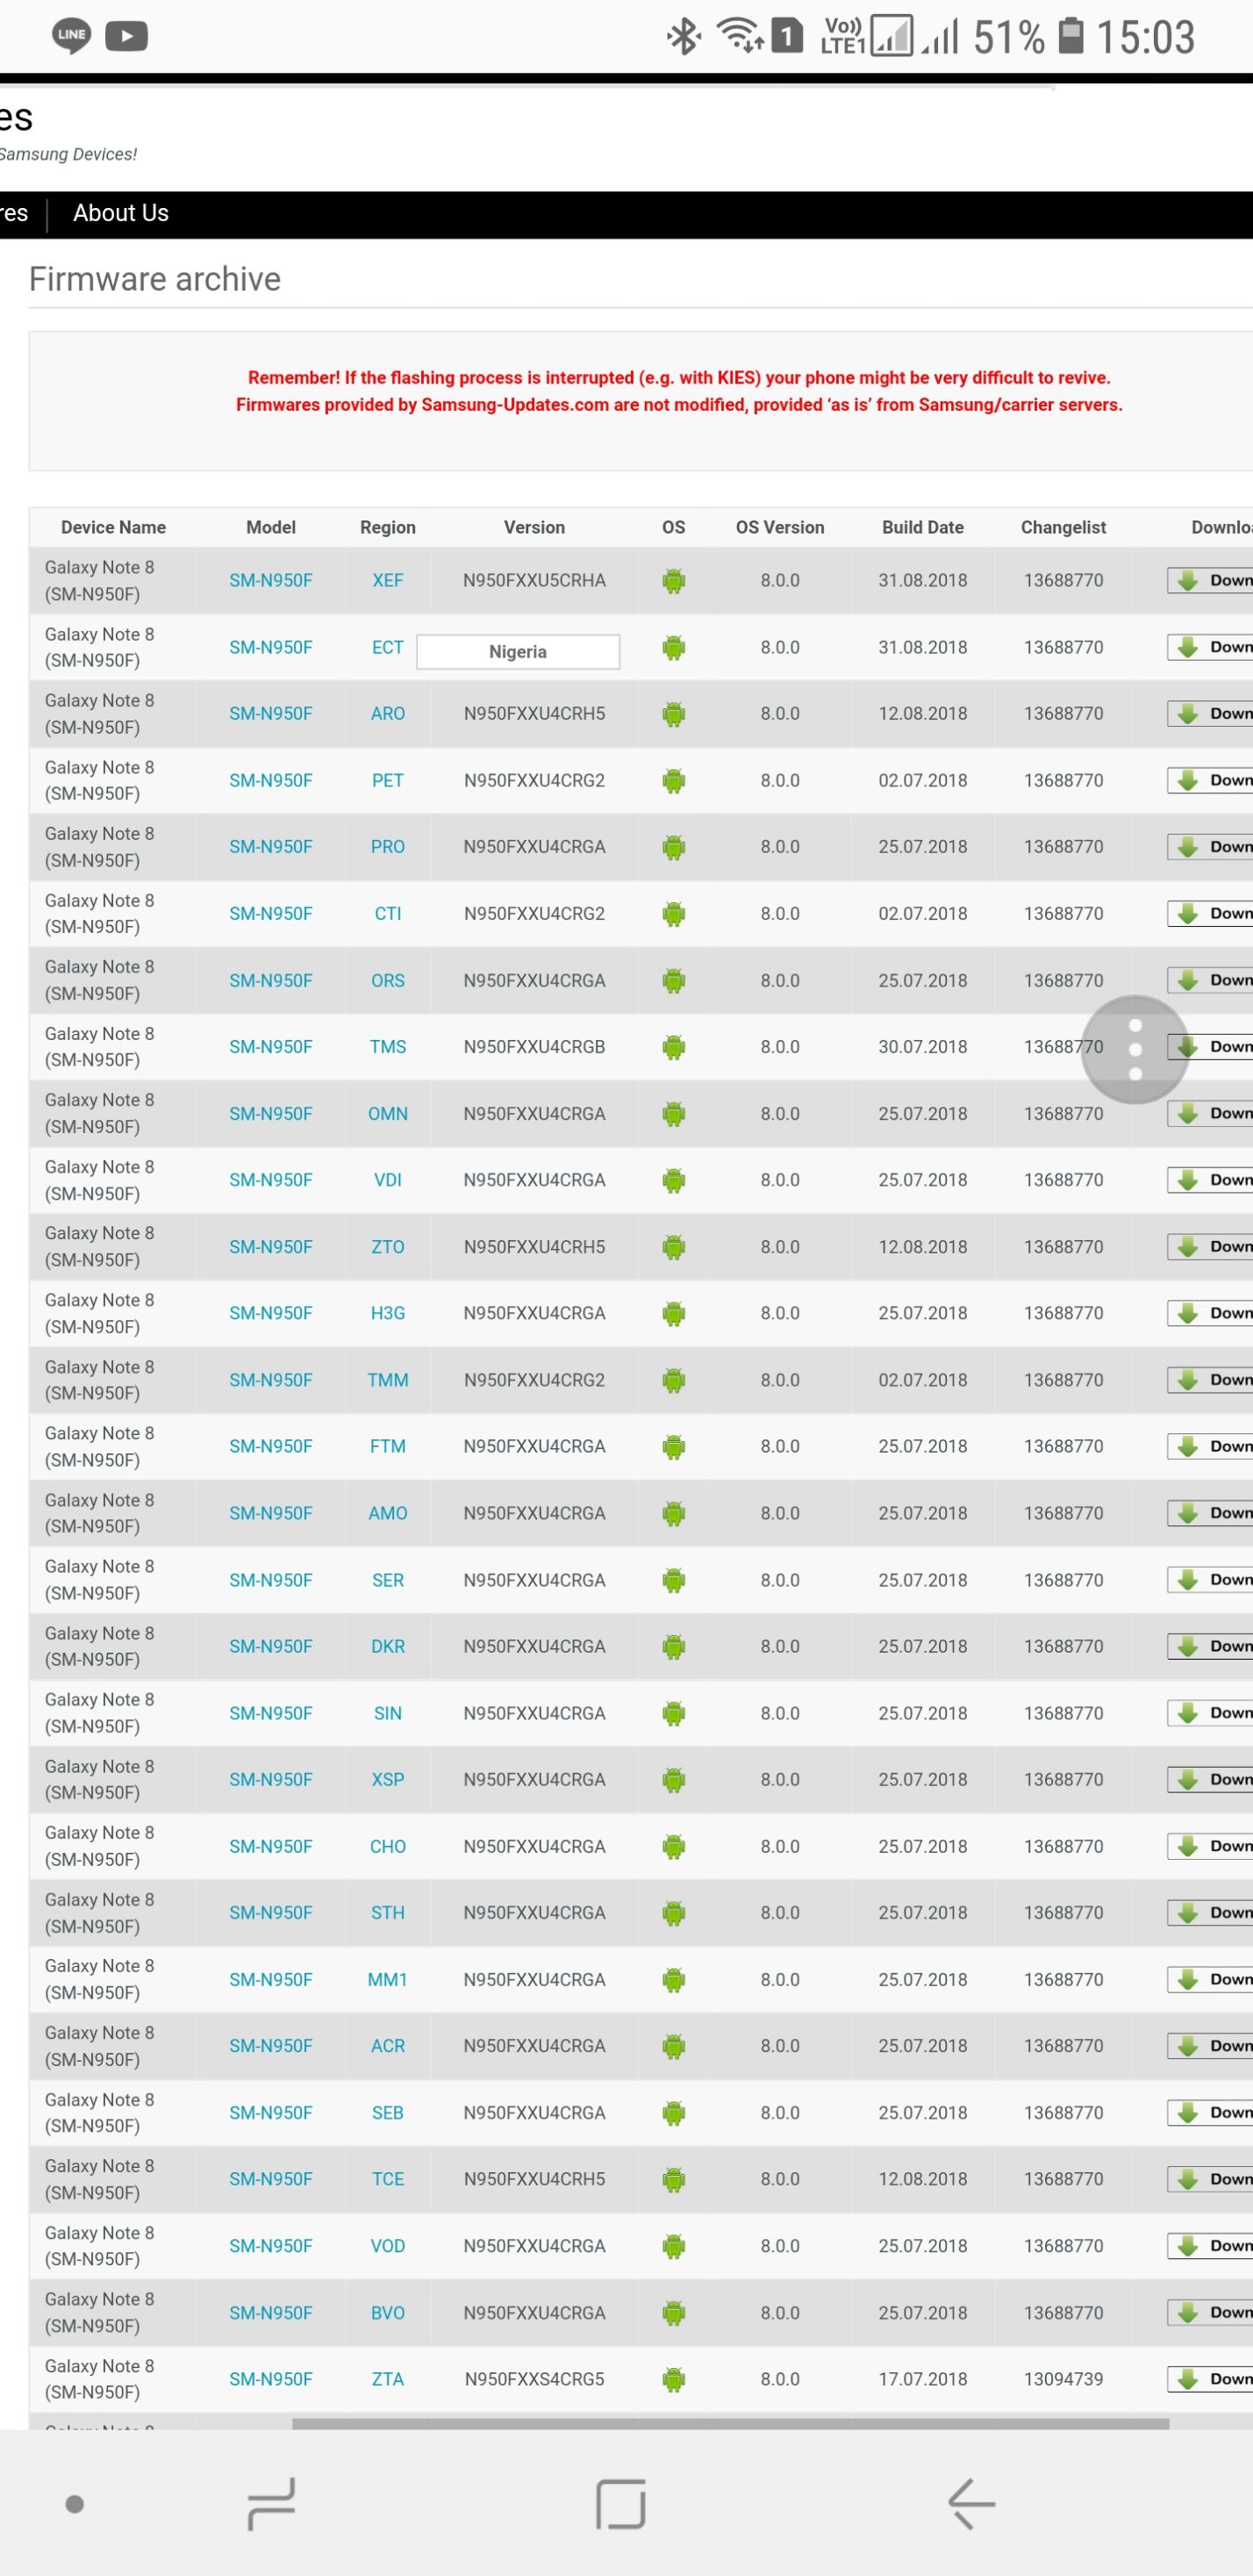Open the FTM region link
Viewport: 1253px width, 2576px height.
pos(388,1446)
